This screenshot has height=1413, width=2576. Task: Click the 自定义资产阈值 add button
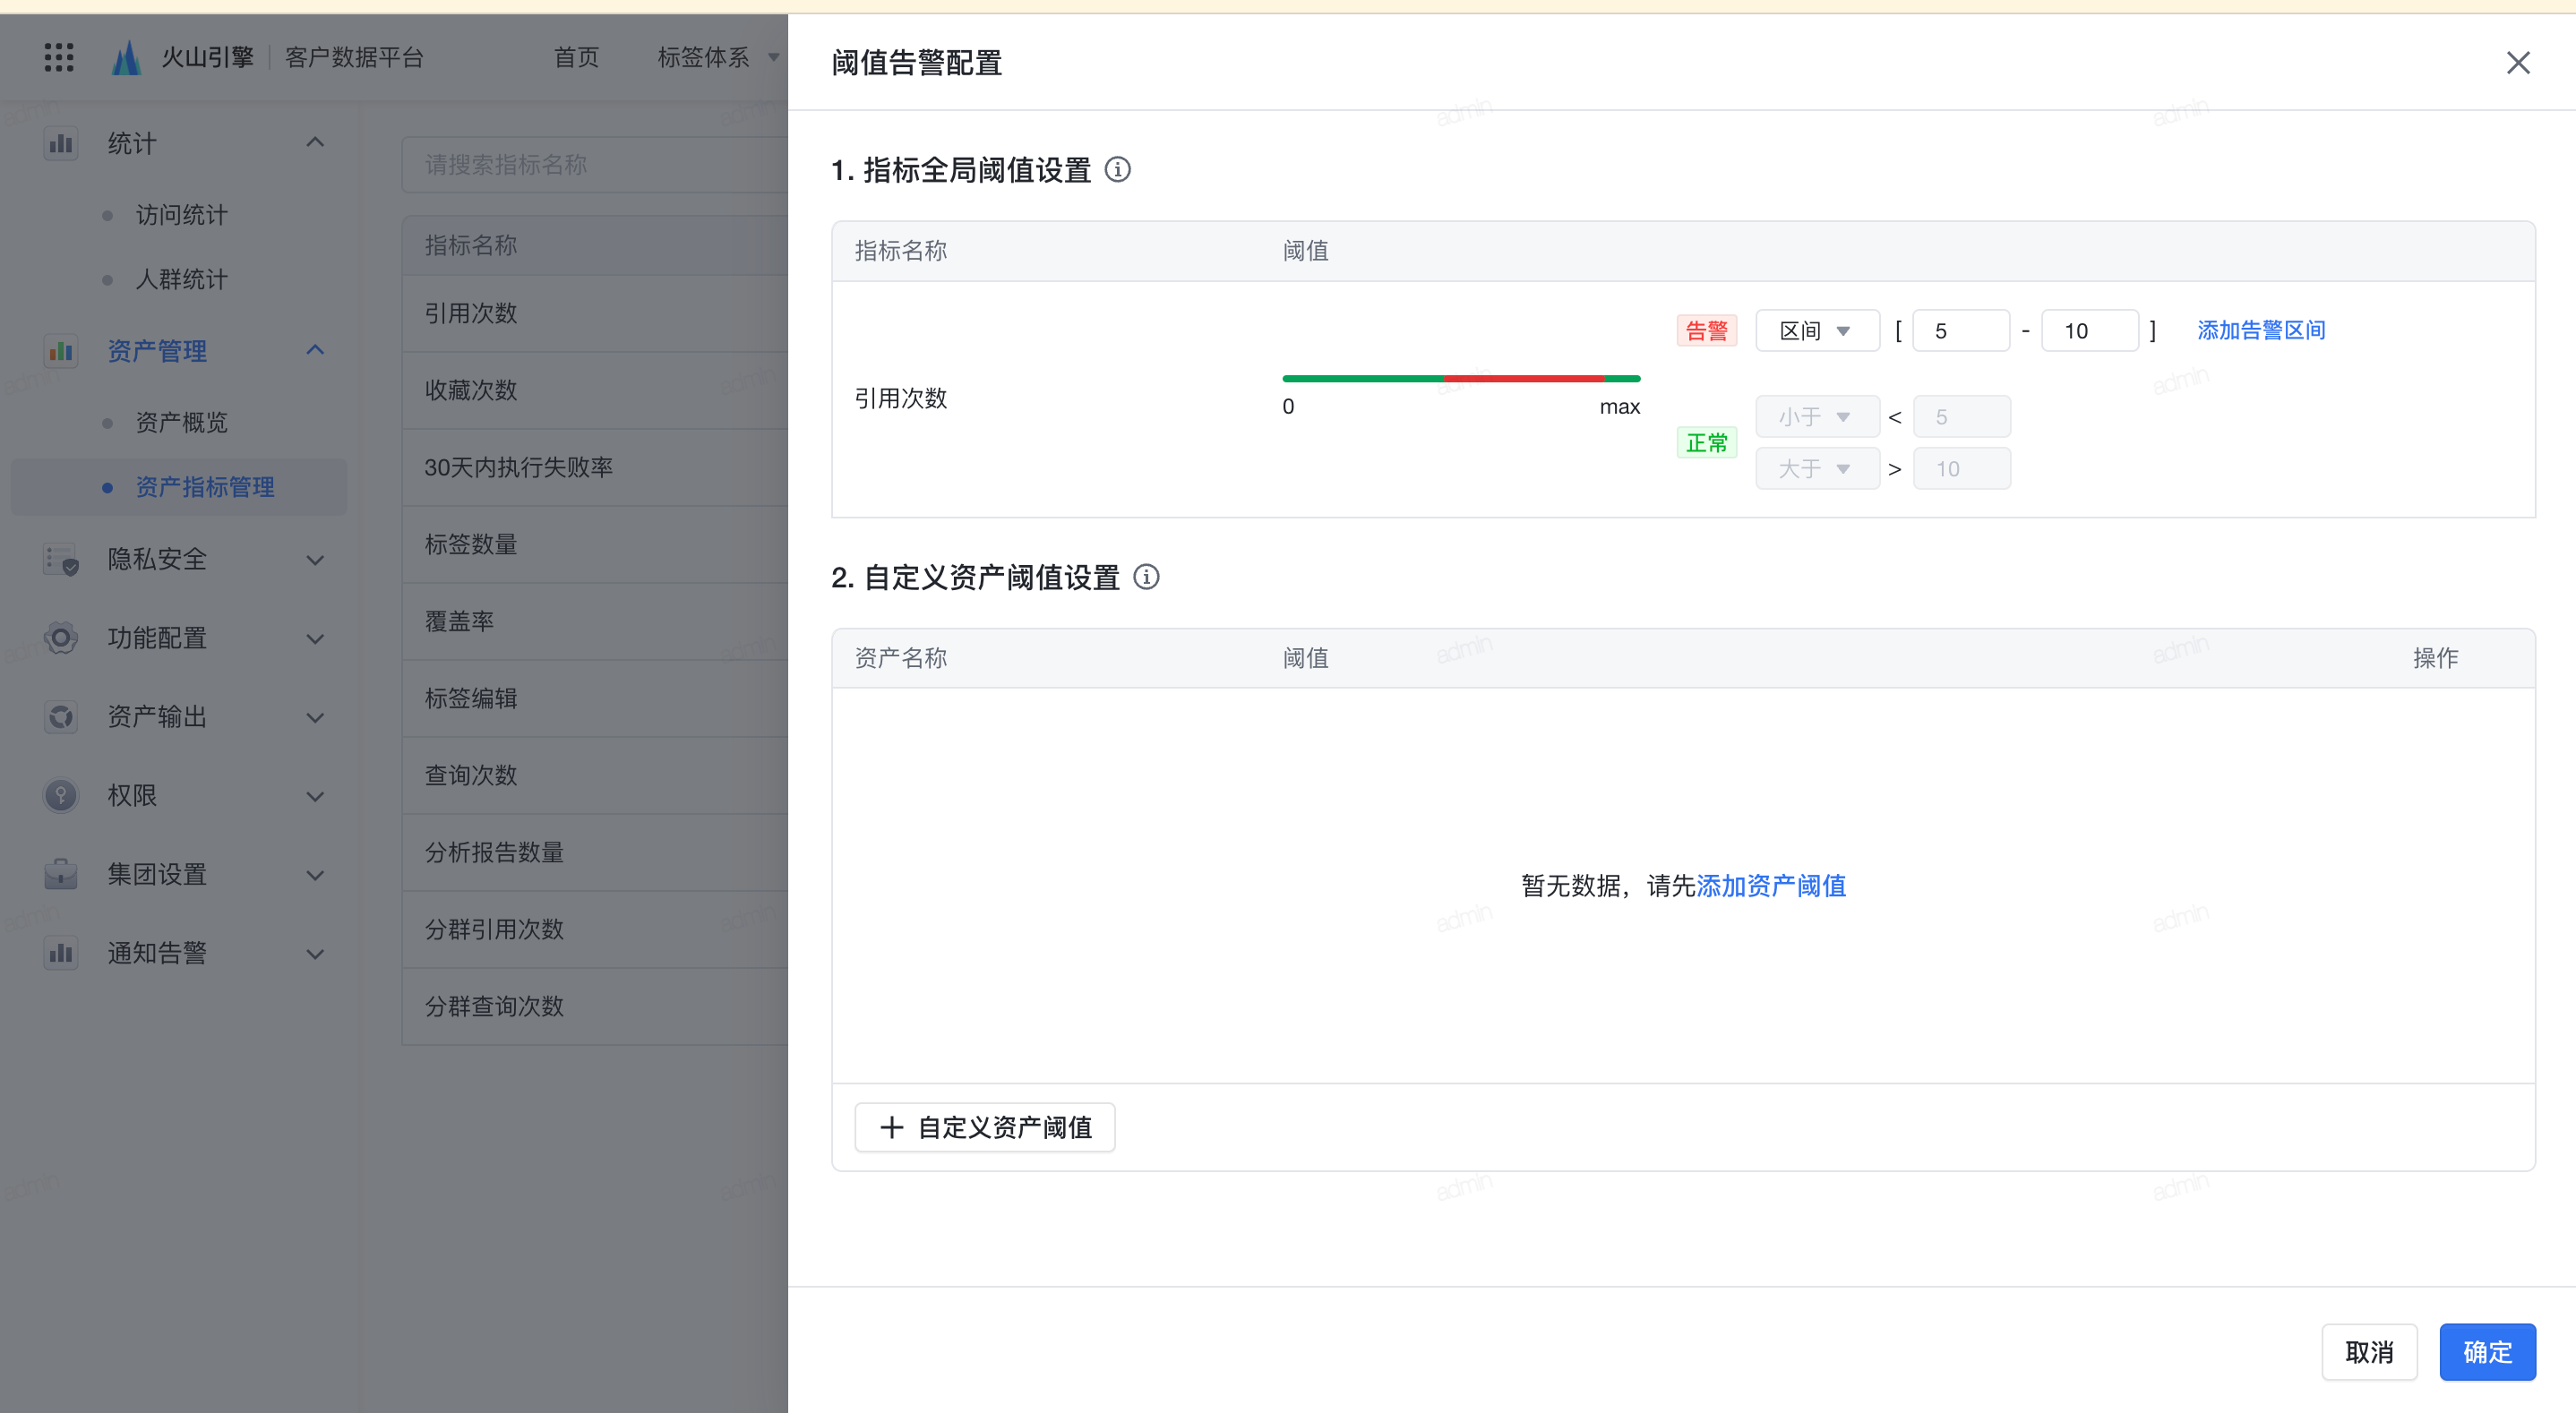coord(985,1128)
